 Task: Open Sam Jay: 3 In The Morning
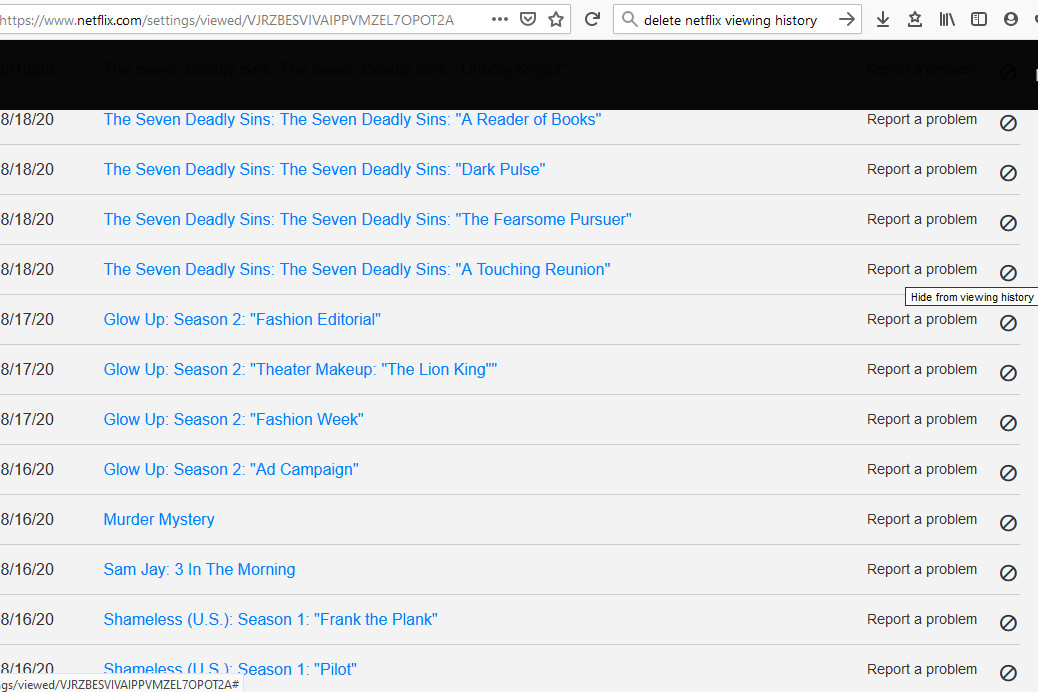click(x=199, y=569)
